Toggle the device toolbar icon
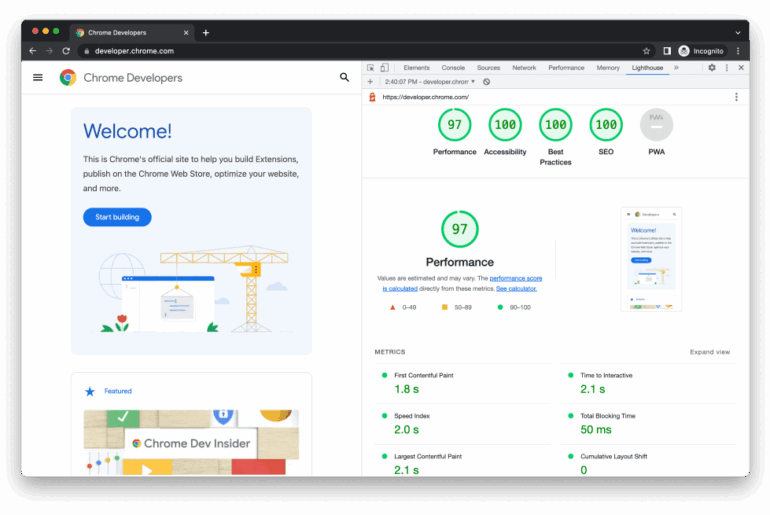 coord(385,68)
